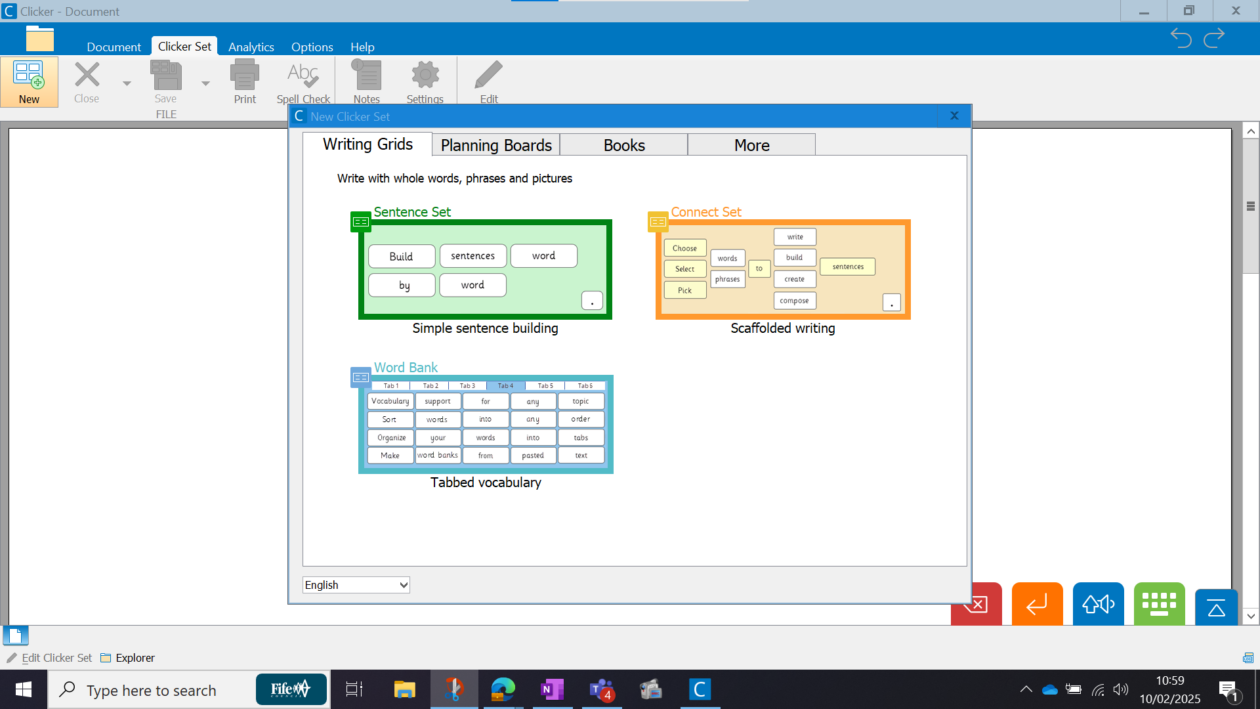
Task: Click the OneDrive cloud tray icon
Action: [x=1050, y=689]
